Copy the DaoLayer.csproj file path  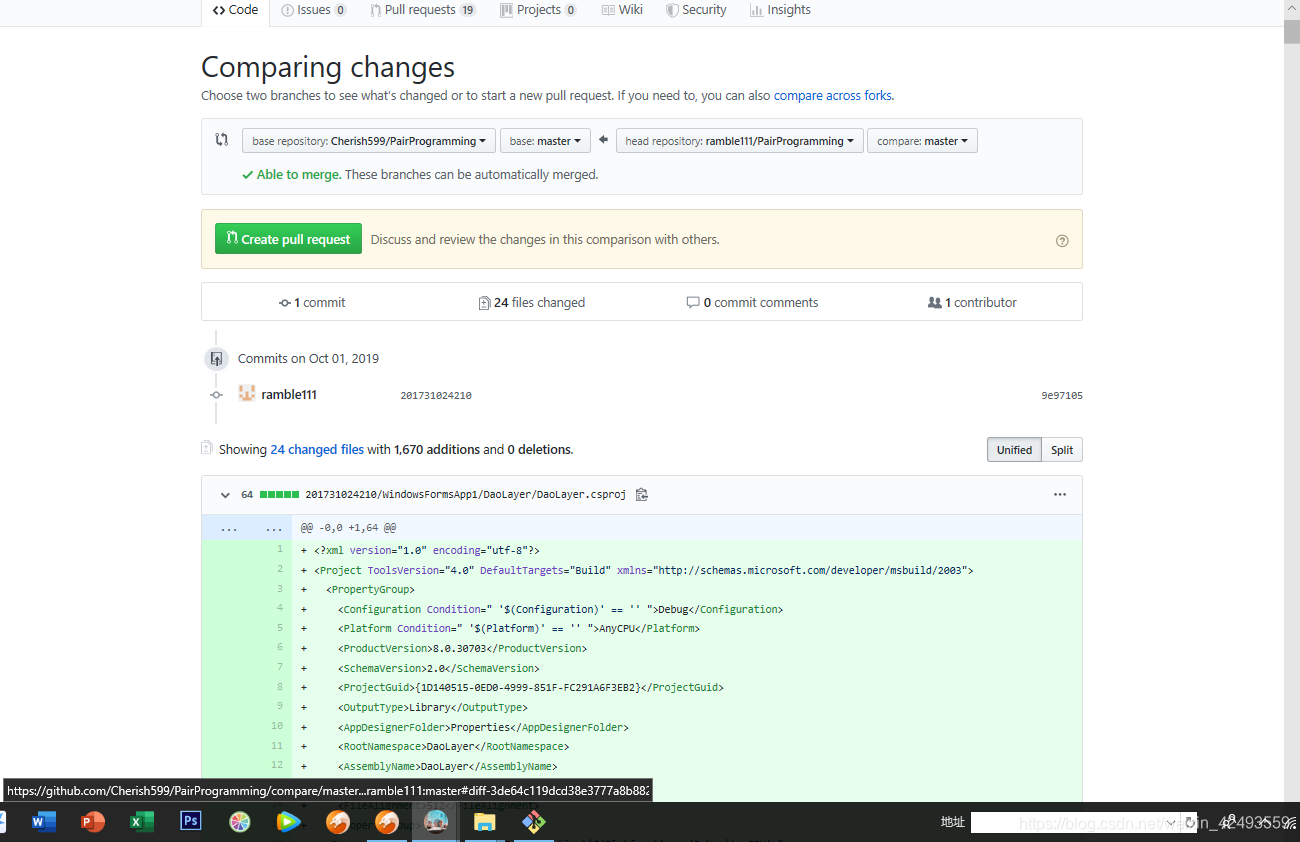coord(642,494)
